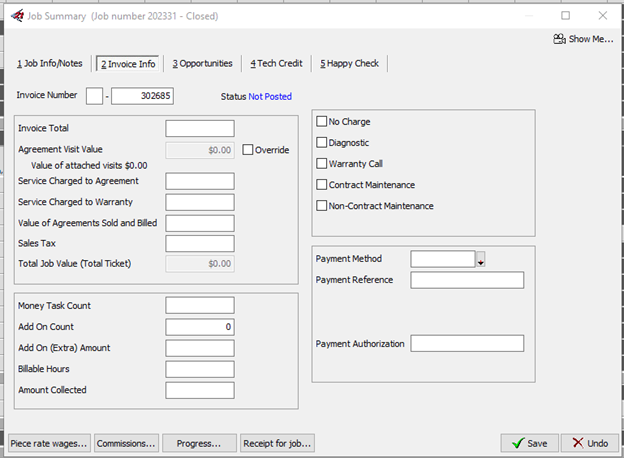Toggle the Contract Maintenance checkbox
This screenshot has width=624, height=458.
(322, 185)
